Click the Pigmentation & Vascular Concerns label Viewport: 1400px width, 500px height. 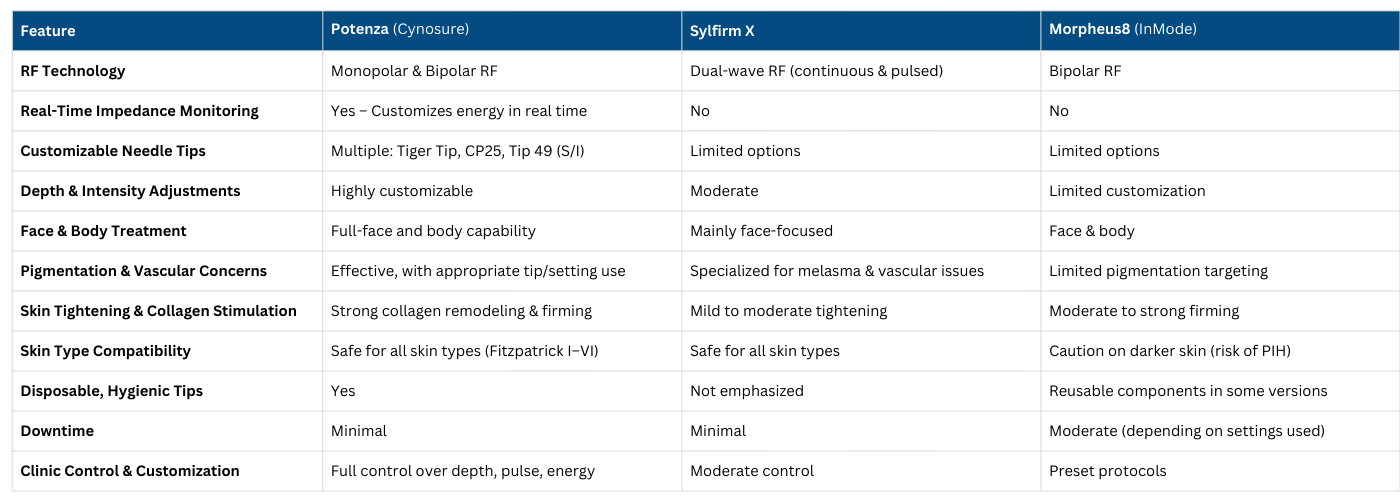[144, 271]
